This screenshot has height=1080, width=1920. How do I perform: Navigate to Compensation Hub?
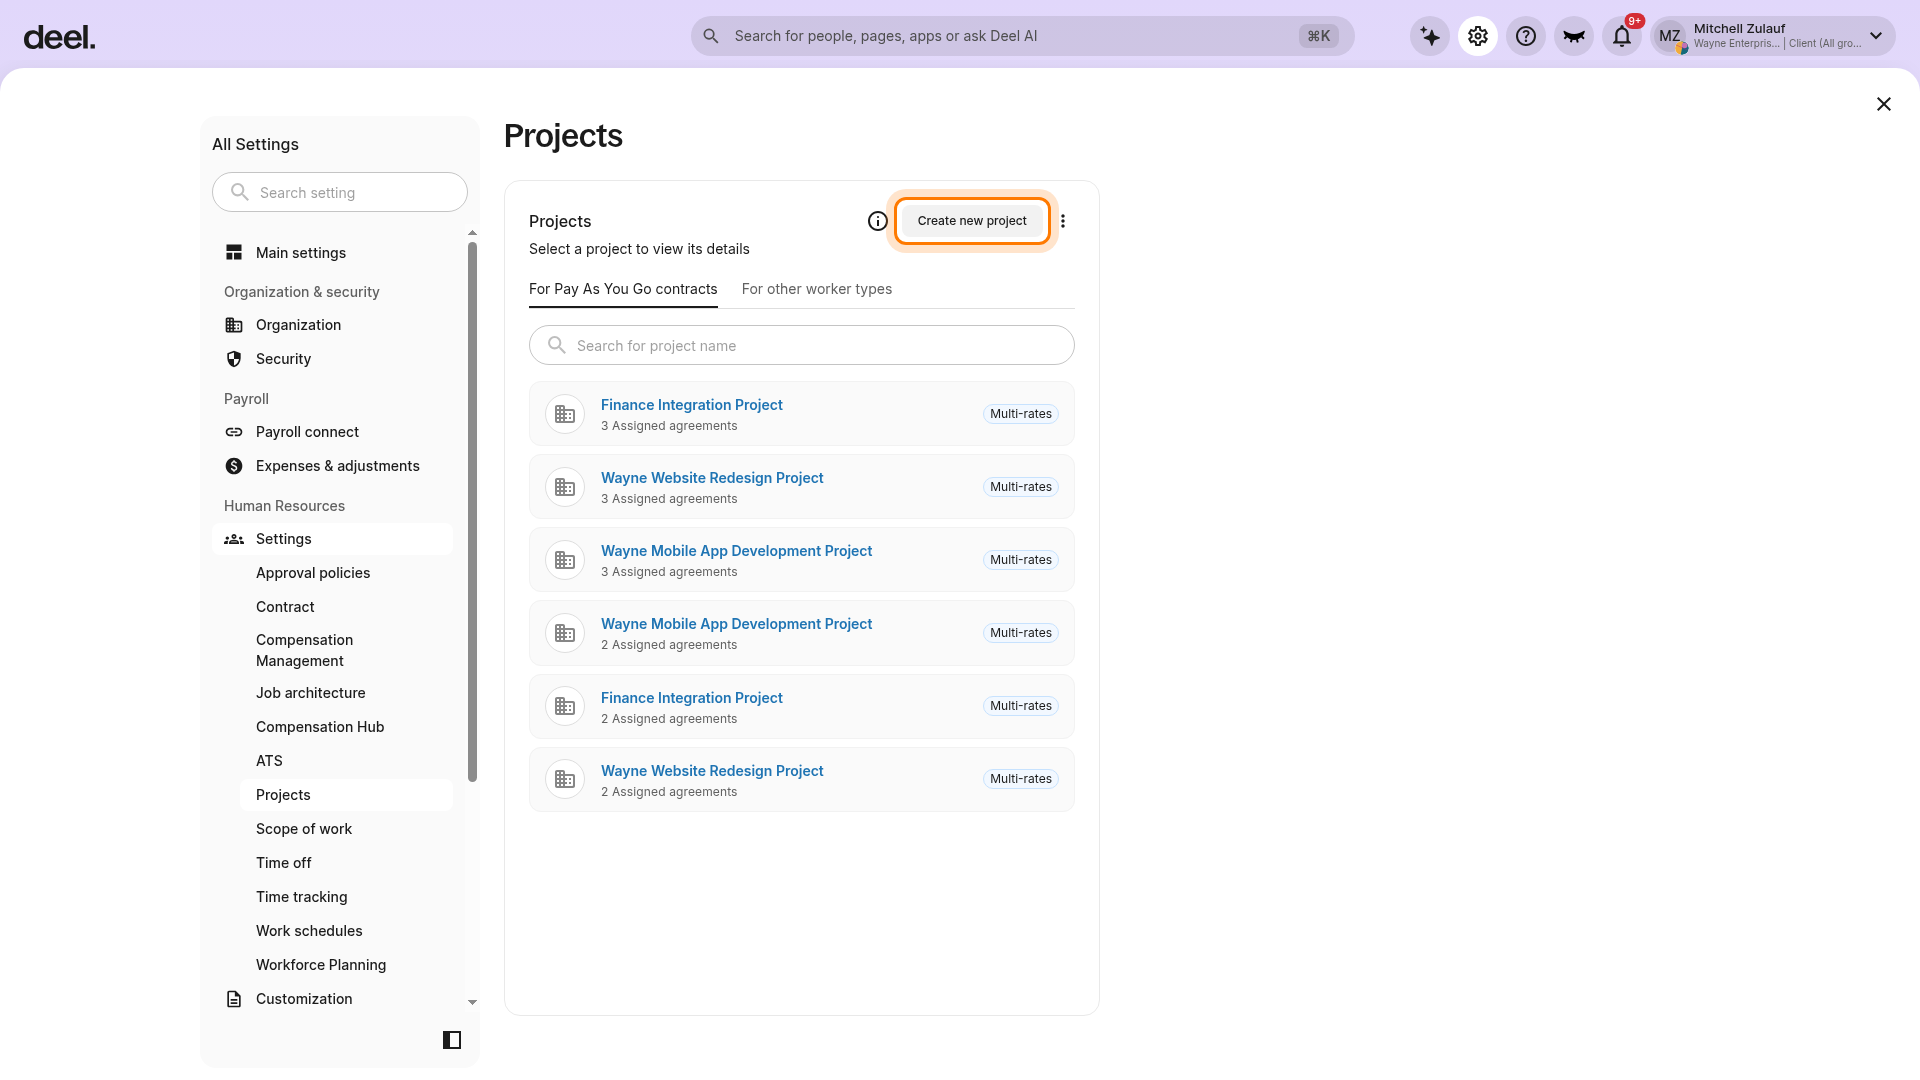pos(320,727)
